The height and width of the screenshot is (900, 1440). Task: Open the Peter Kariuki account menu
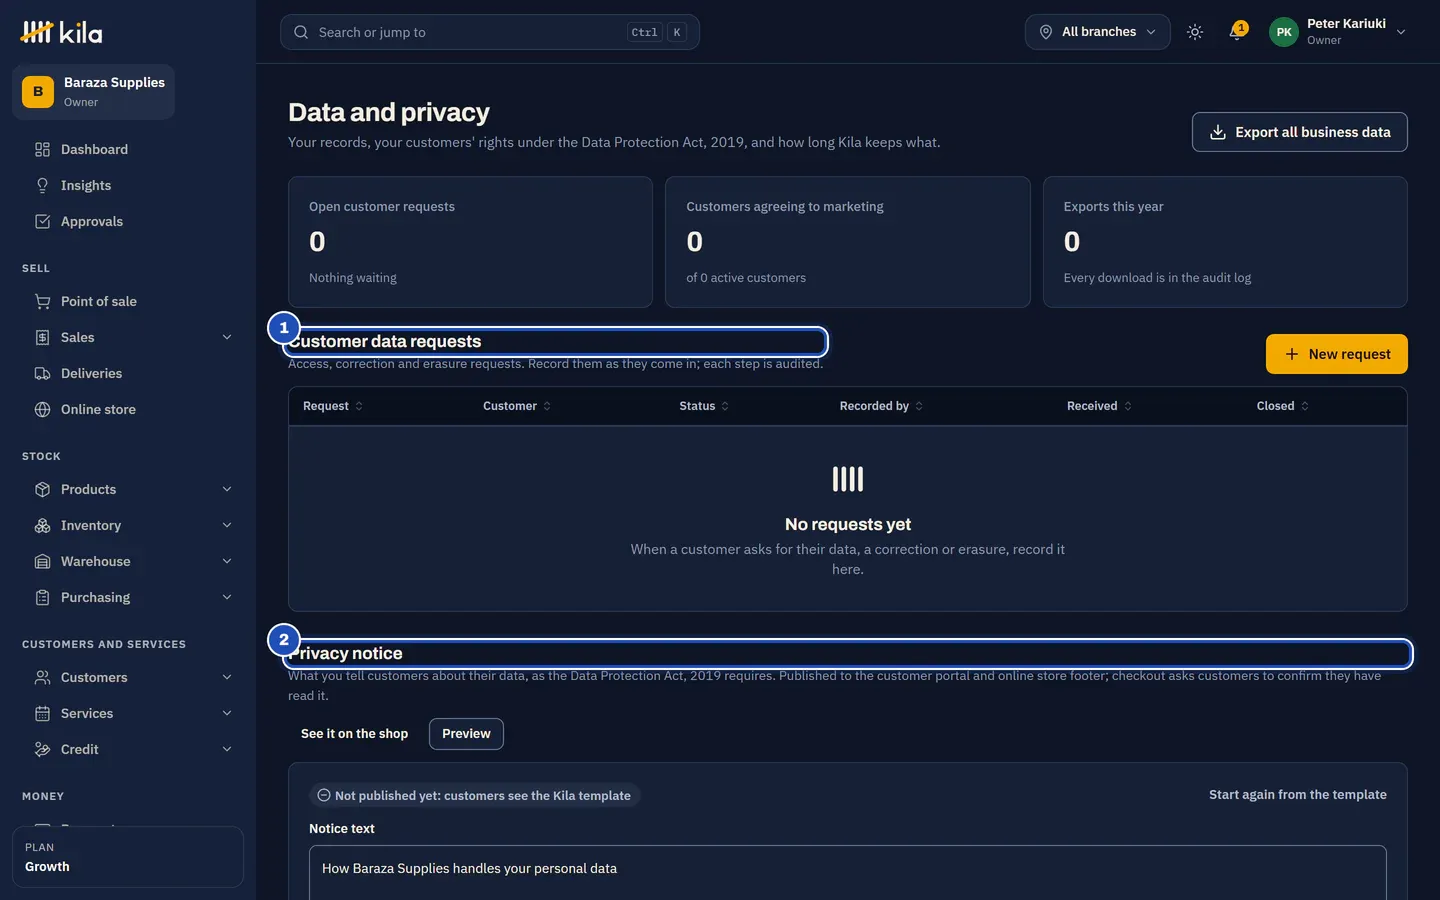pos(1338,32)
